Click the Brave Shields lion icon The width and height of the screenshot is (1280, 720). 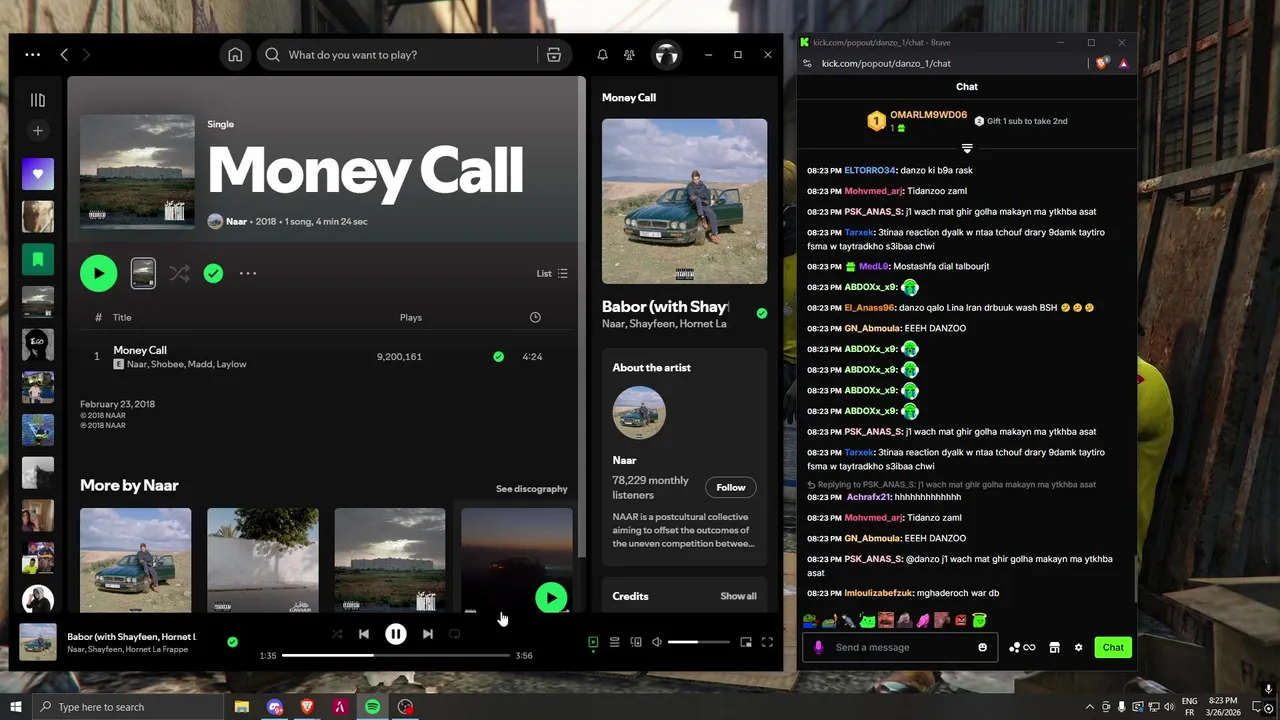(1102, 63)
